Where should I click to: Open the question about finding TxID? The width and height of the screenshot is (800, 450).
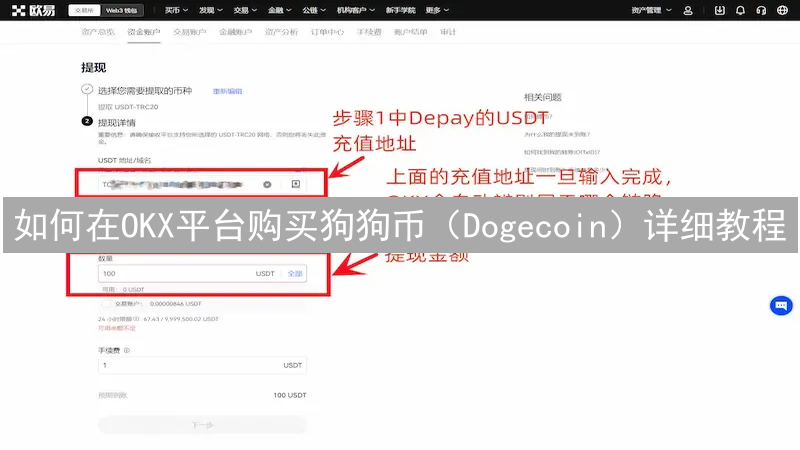[562, 152]
